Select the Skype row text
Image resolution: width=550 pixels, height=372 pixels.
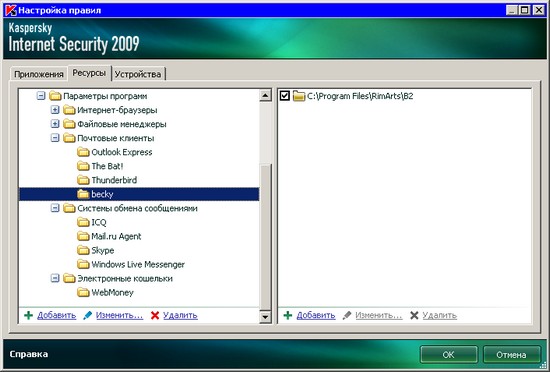pos(103,250)
